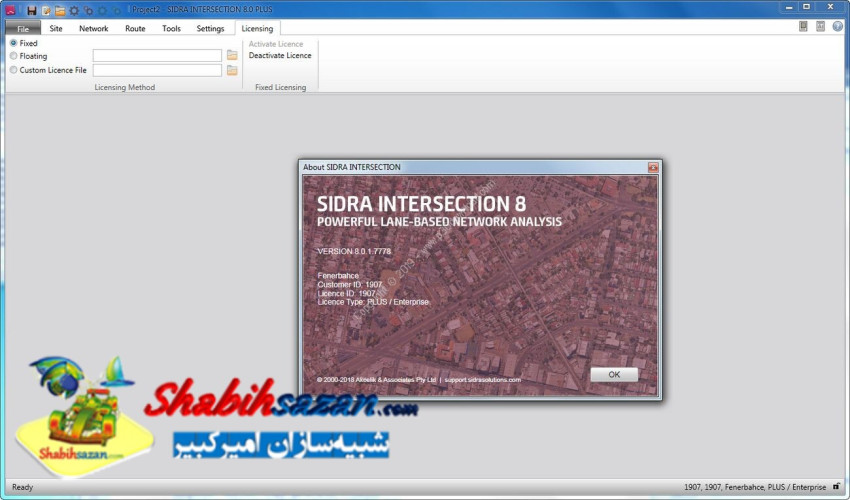
Task: Open the File menu tab
Action: click(x=23, y=28)
